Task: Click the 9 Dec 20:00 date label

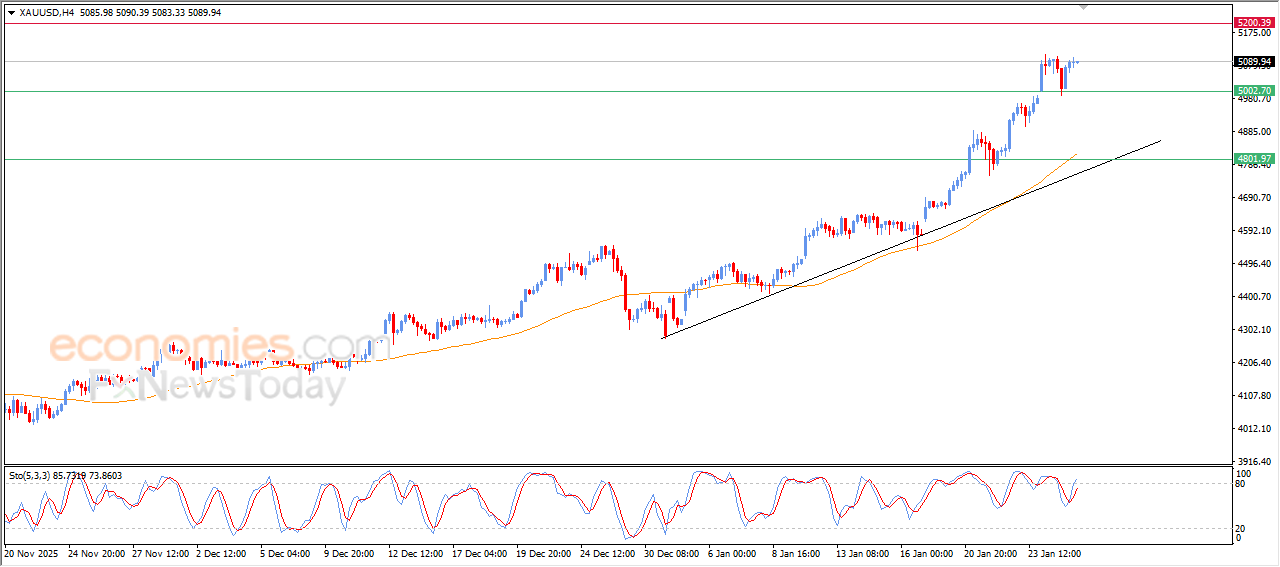Action: 350,553
